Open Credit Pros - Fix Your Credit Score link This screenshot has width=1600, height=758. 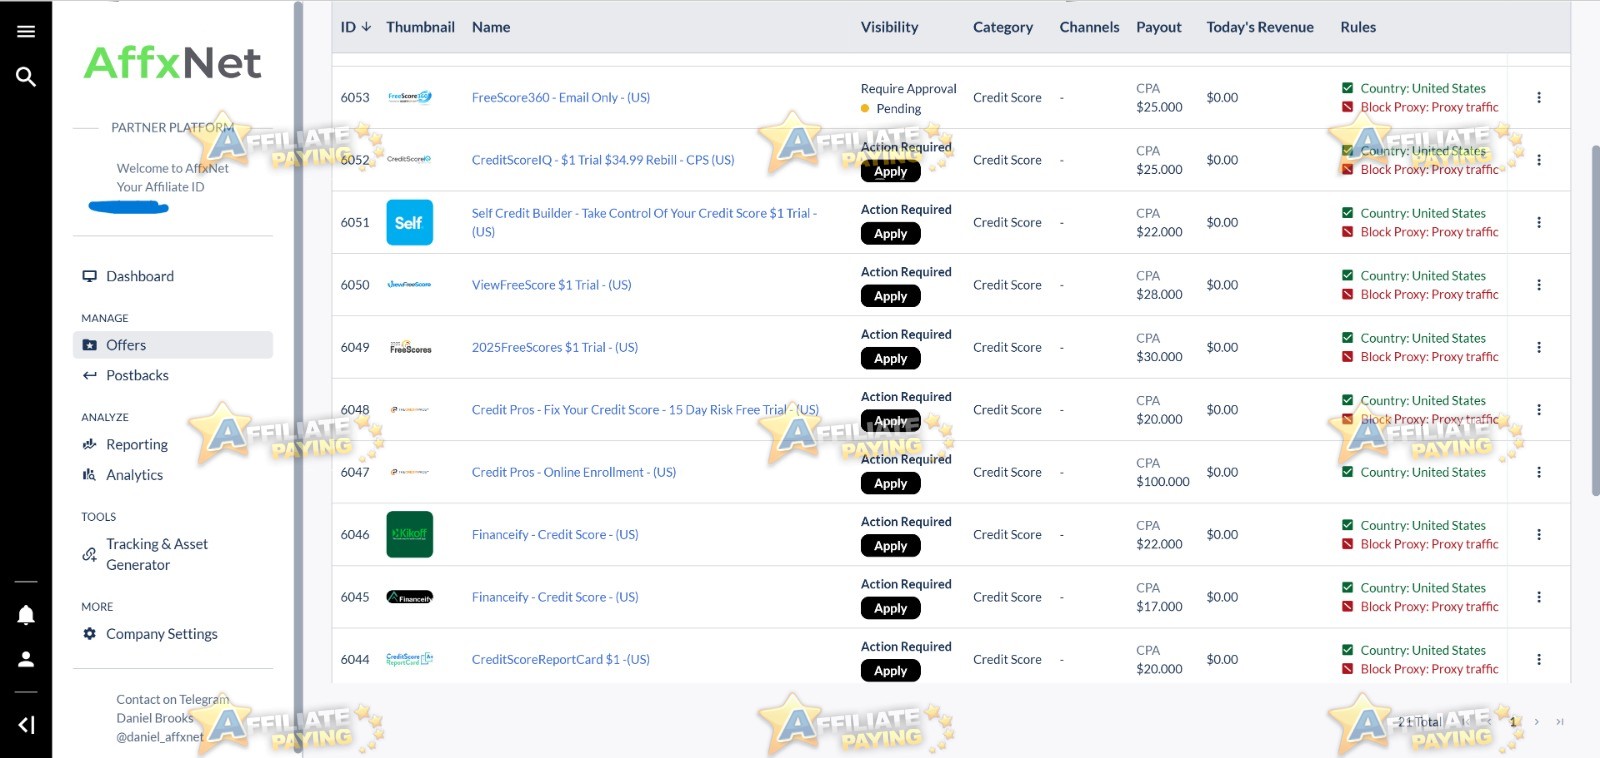pos(645,410)
